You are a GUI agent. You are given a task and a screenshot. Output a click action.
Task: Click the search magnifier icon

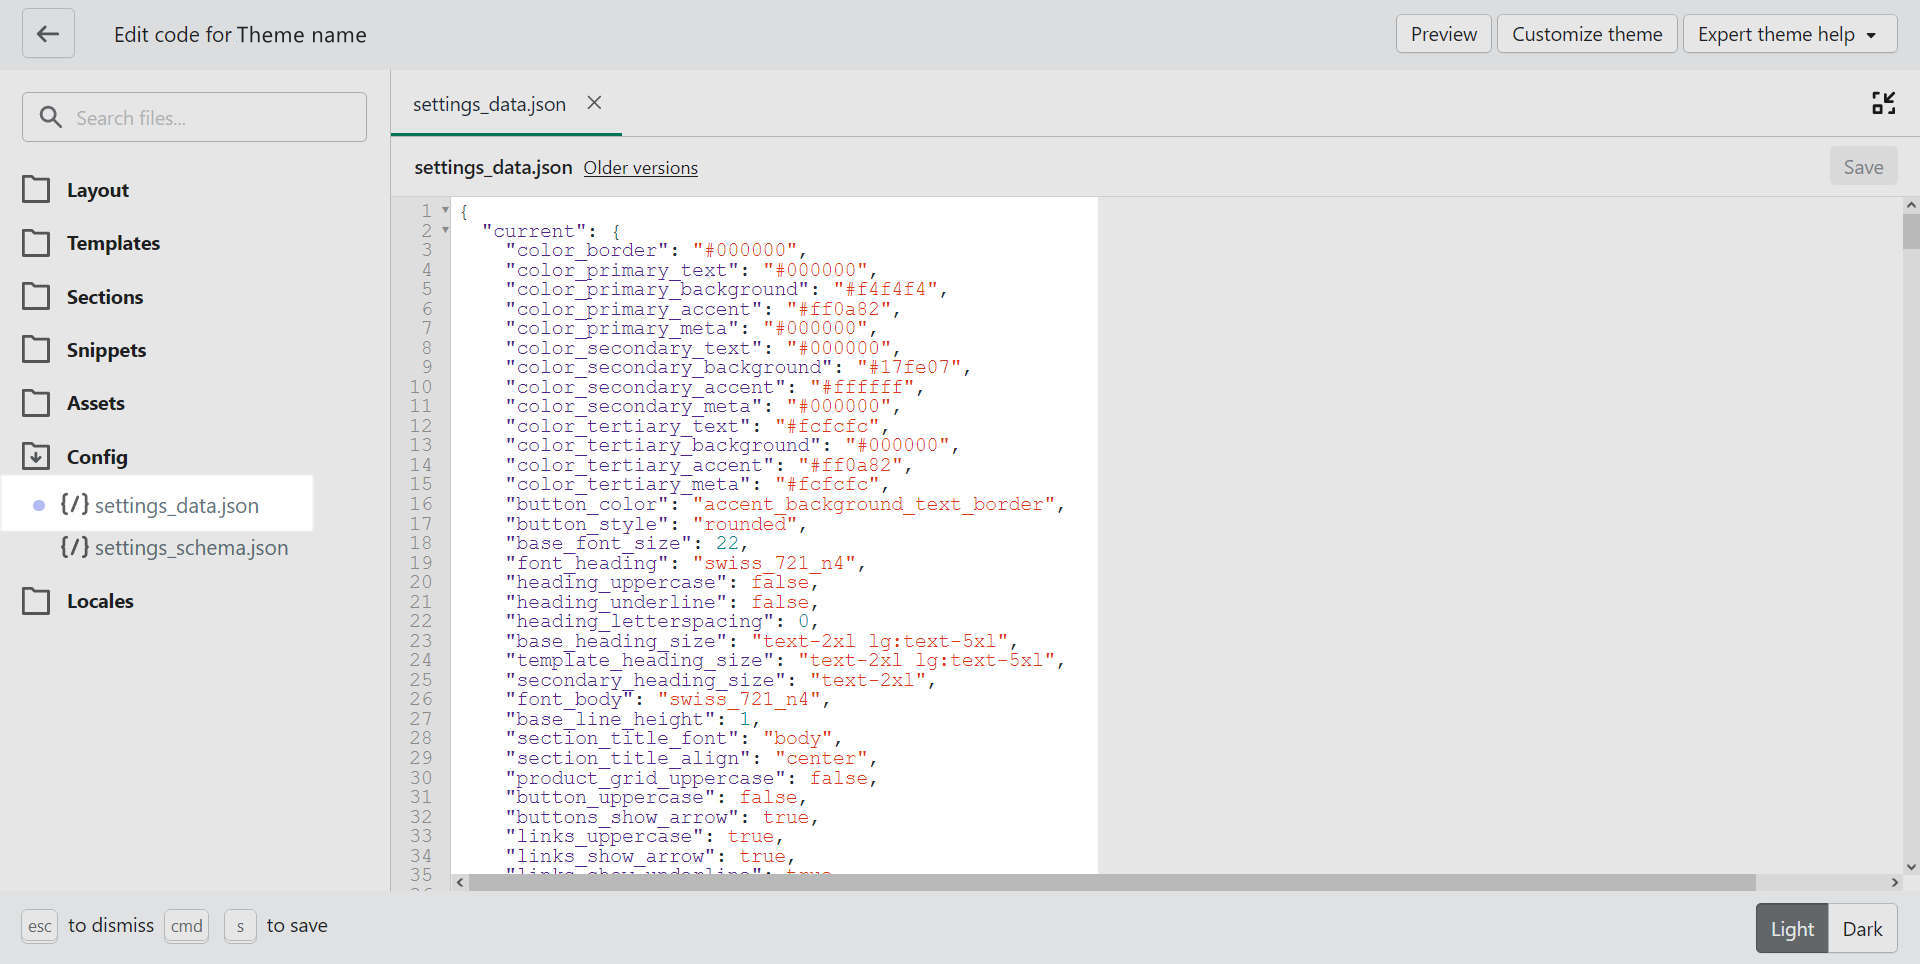(x=50, y=117)
